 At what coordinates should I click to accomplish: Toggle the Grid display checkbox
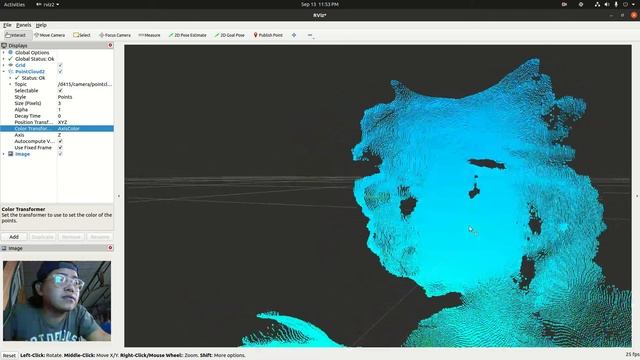tap(60, 65)
